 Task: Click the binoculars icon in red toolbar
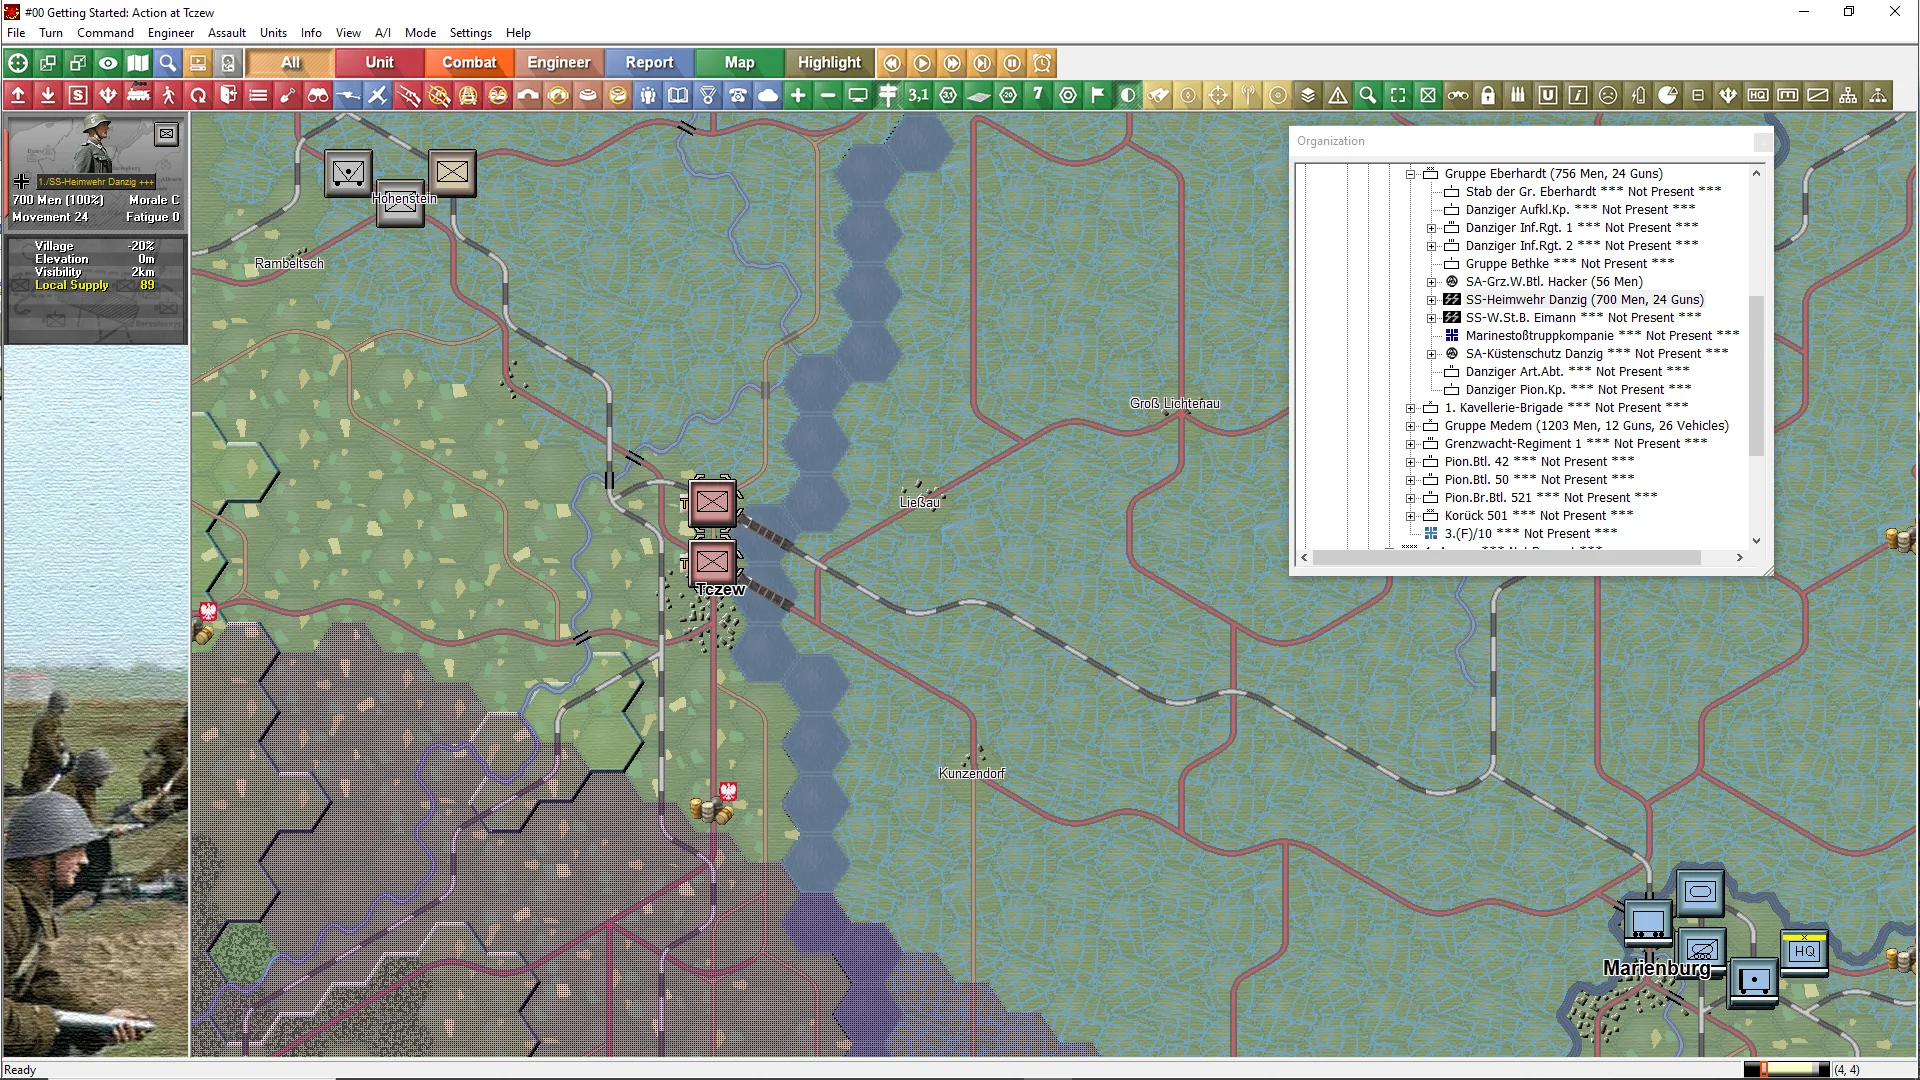pos(318,96)
